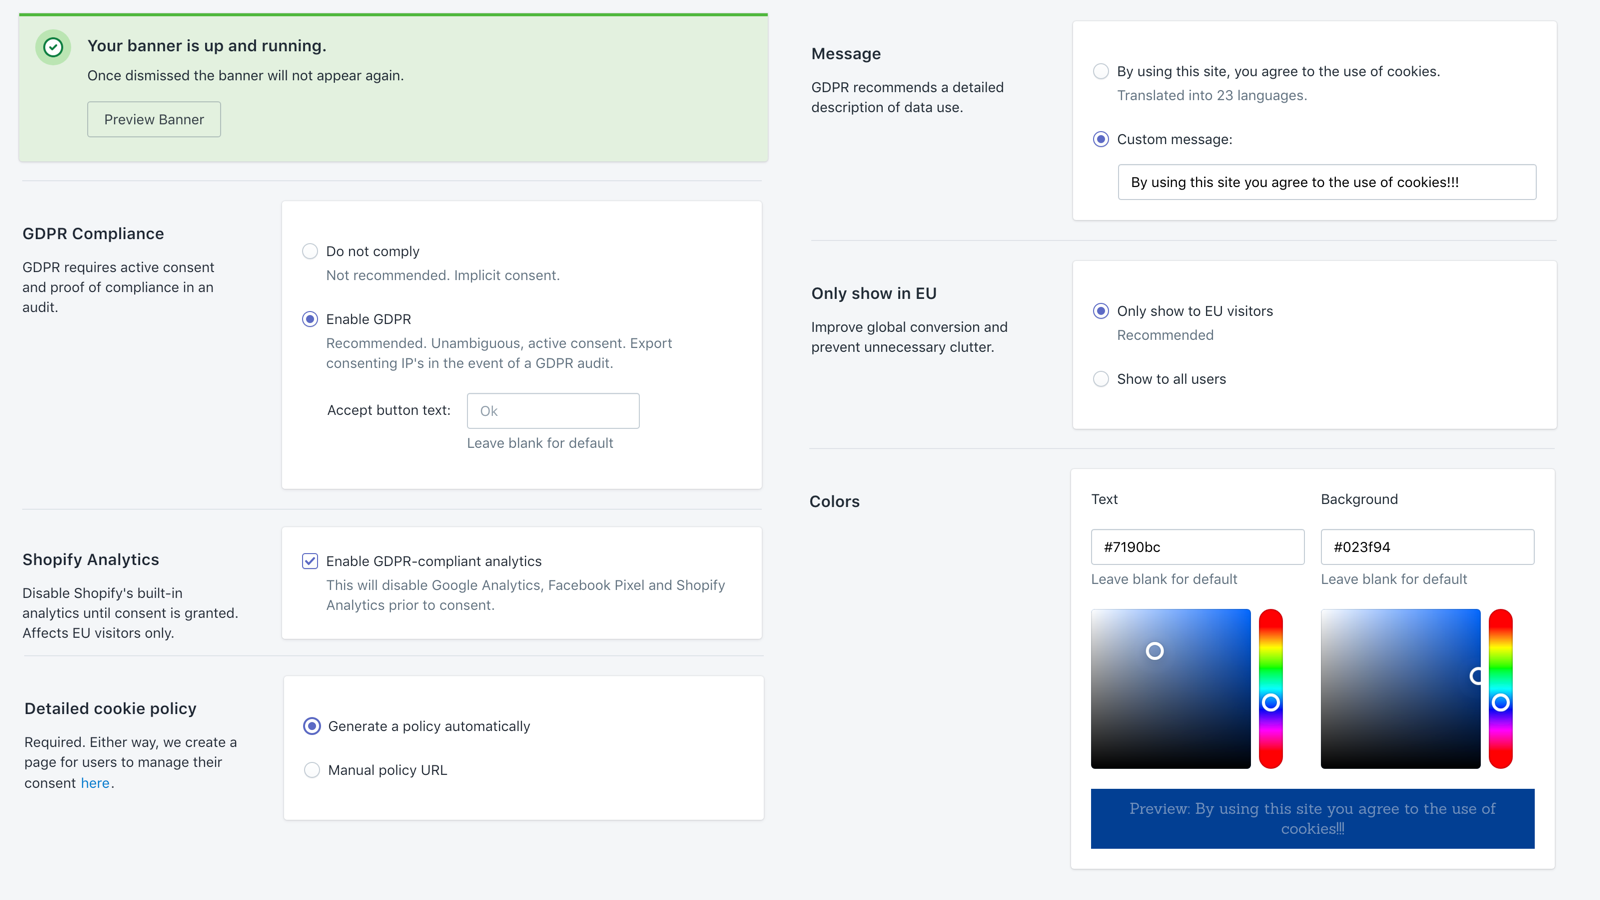Viewport: 1600px width, 900px height.
Task: Click the custom message text box
Action: (x=1326, y=182)
